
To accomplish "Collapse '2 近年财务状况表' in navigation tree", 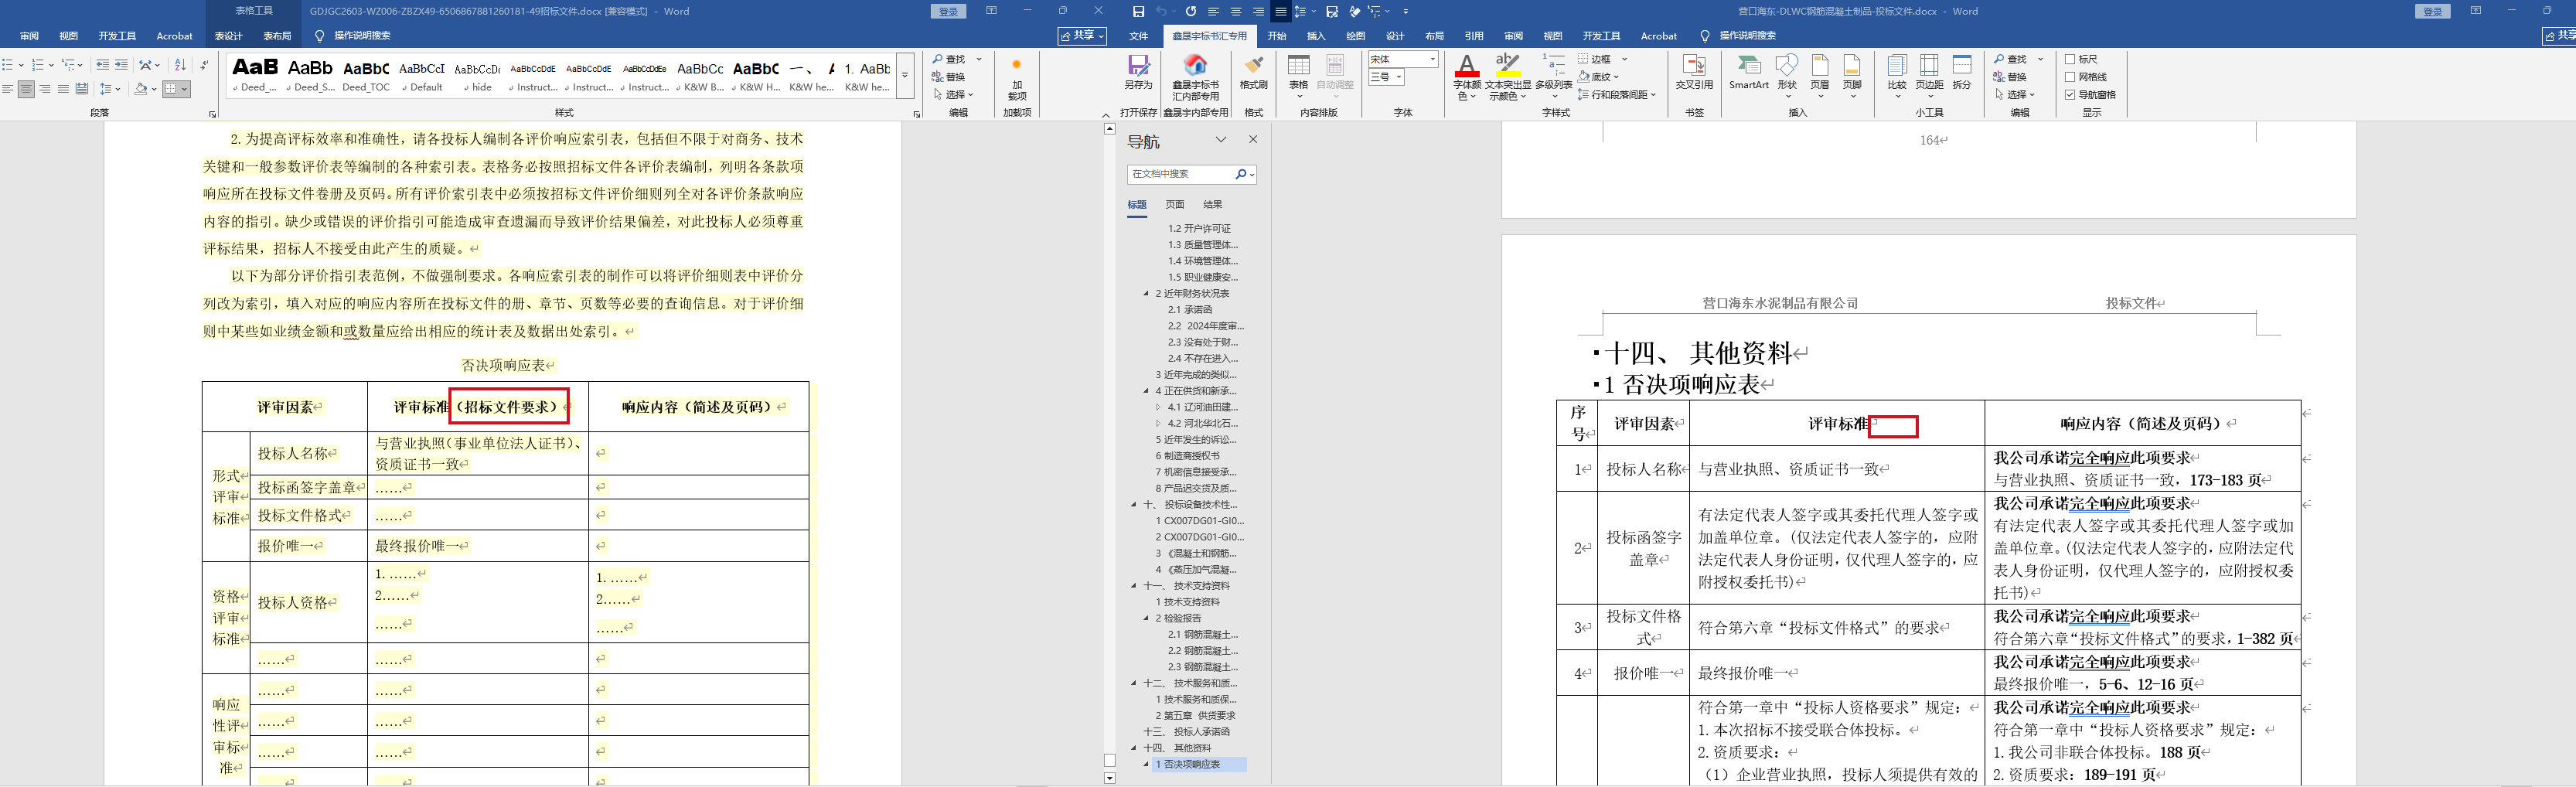I will pyautogui.click(x=1147, y=294).
